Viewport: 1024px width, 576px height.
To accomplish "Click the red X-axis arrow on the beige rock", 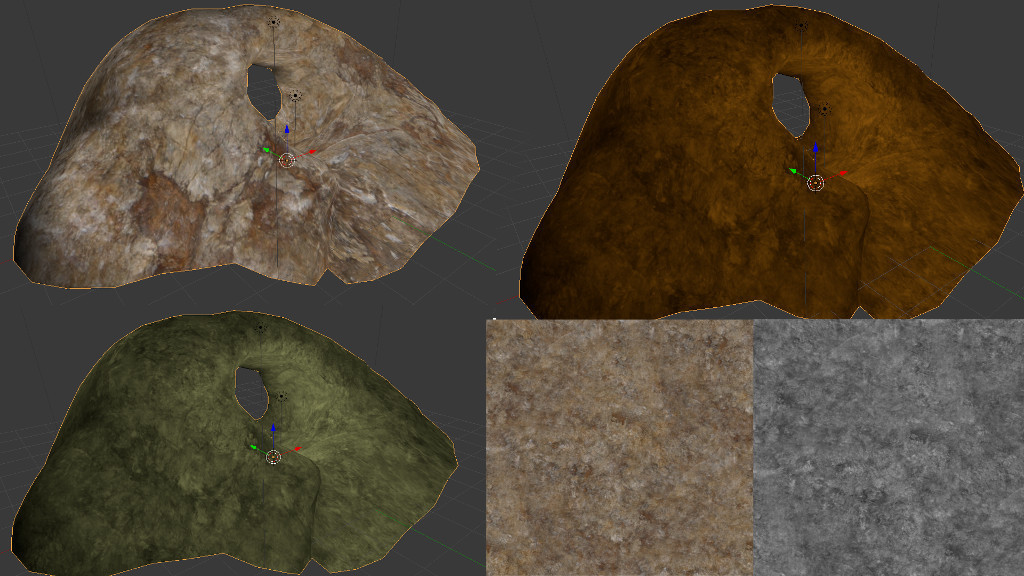I will 311,151.
